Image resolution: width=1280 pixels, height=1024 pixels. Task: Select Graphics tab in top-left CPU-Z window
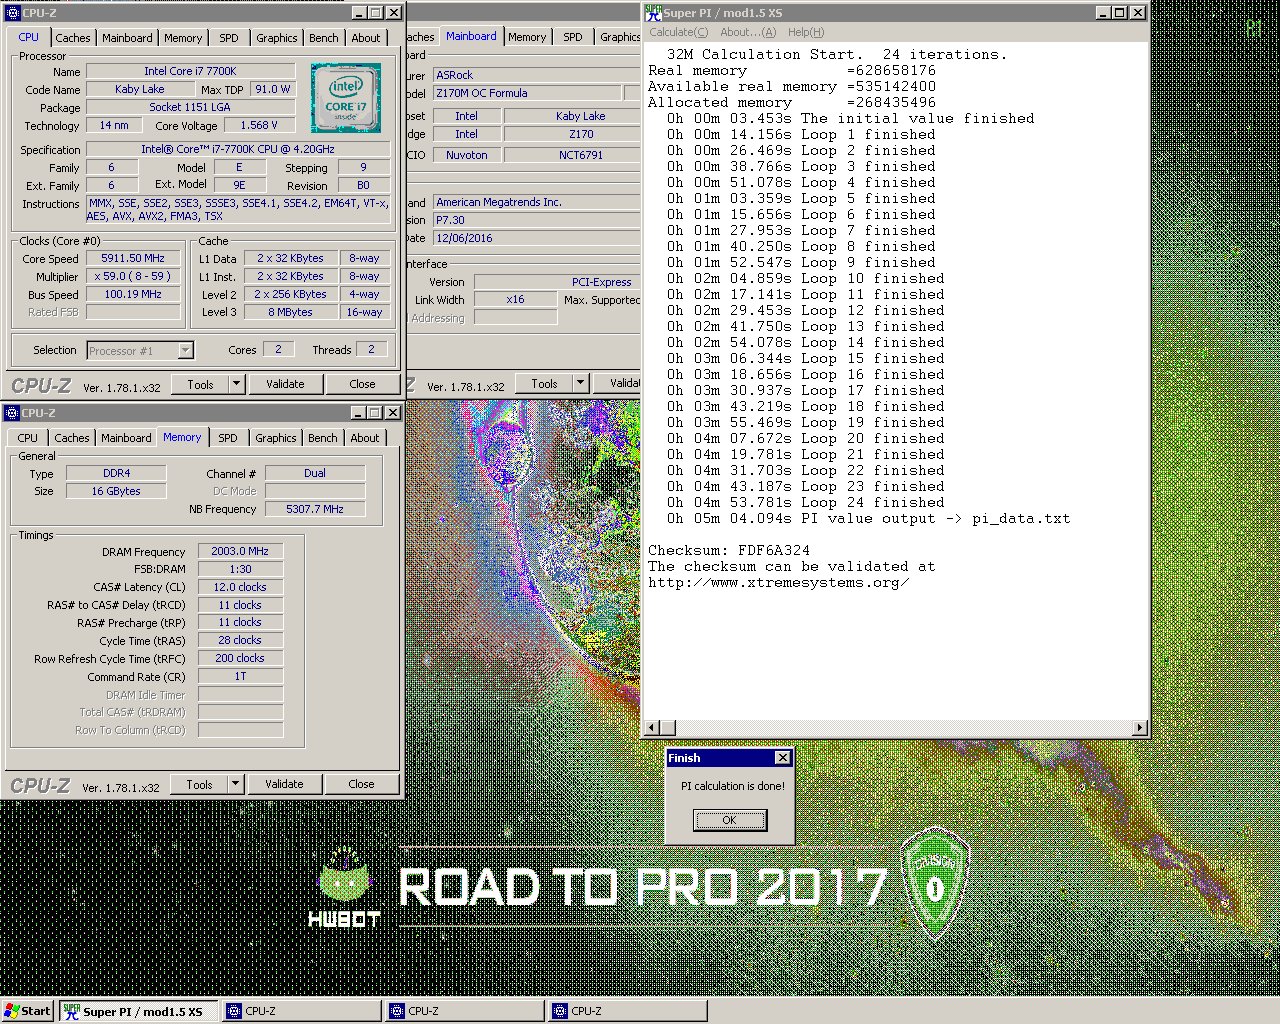point(277,38)
